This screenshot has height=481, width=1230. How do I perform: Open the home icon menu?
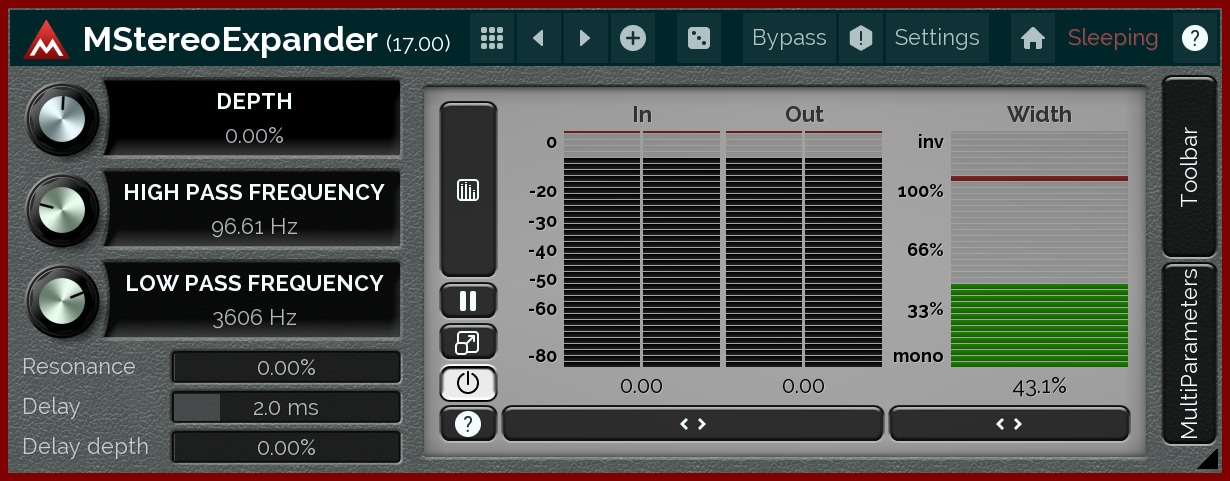[1033, 38]
